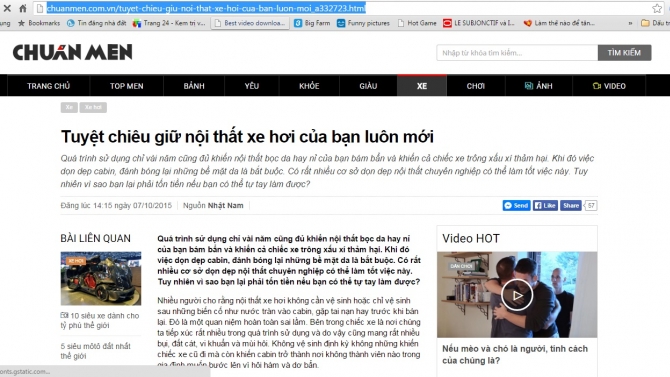
Task: Open 'Tin đăng nhà đất' bookmark
Action: tap(97, 23)
